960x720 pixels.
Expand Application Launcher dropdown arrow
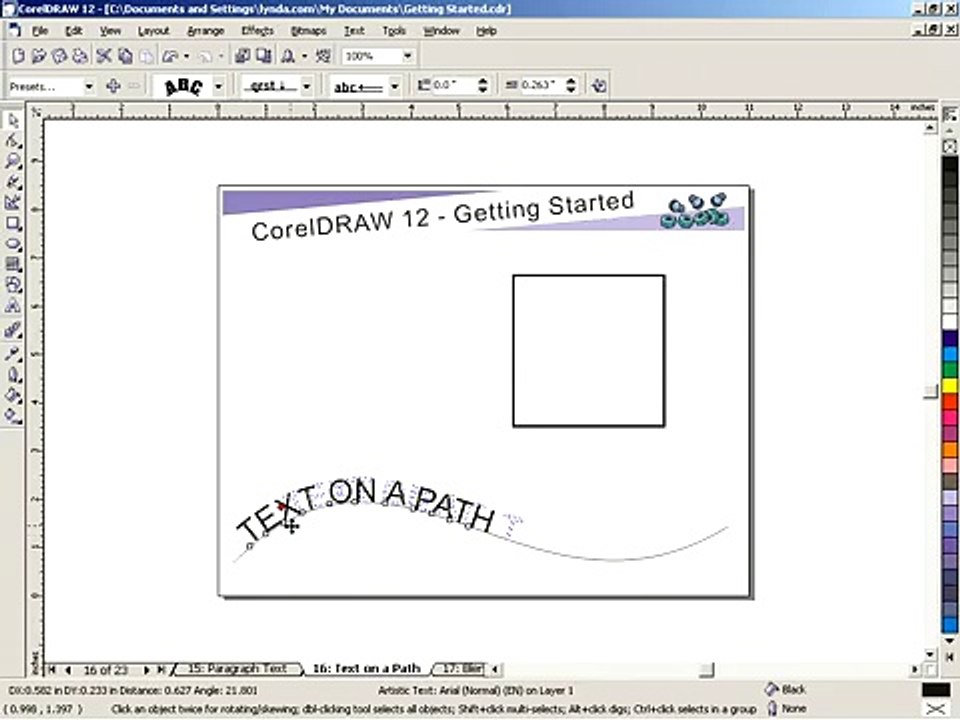(x=304, y=56)
